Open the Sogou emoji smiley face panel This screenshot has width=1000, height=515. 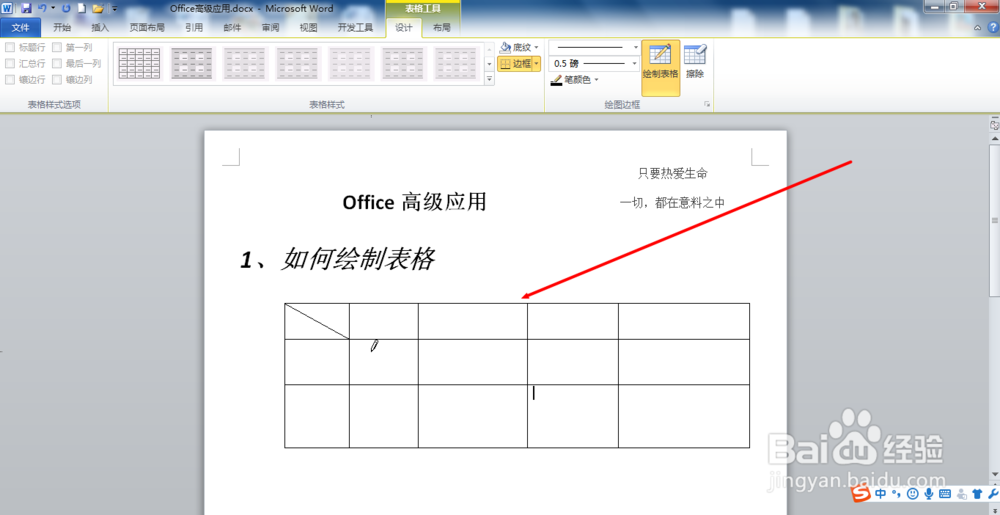913,494
